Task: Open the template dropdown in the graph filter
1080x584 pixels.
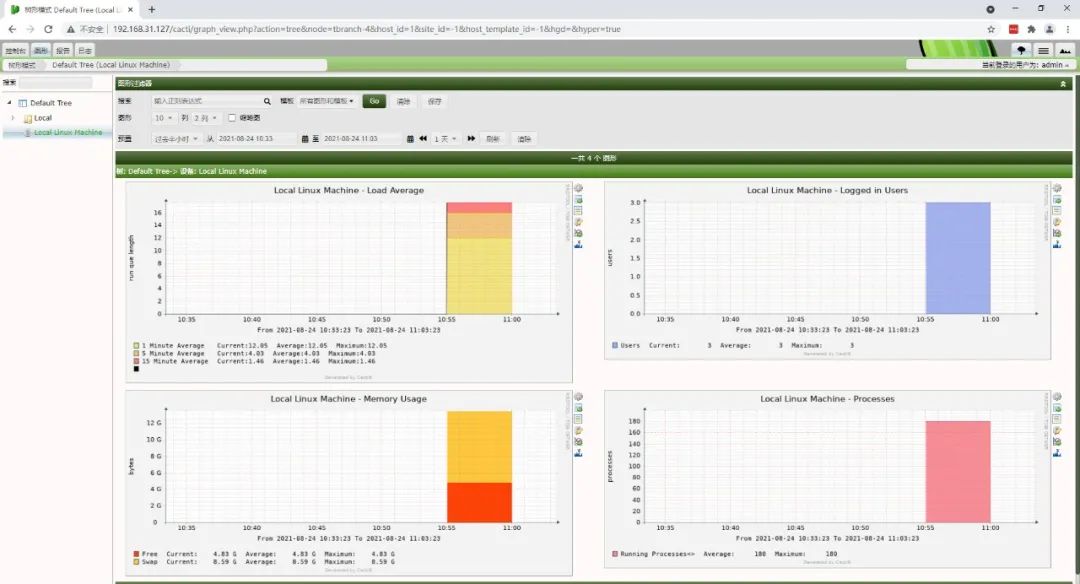Action: 326,101
